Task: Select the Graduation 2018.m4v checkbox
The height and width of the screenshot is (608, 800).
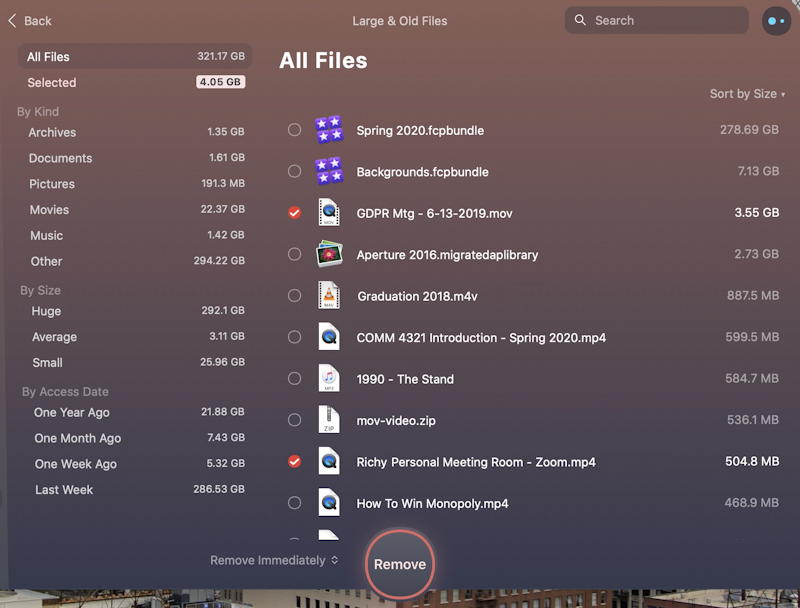Action: 294,295
